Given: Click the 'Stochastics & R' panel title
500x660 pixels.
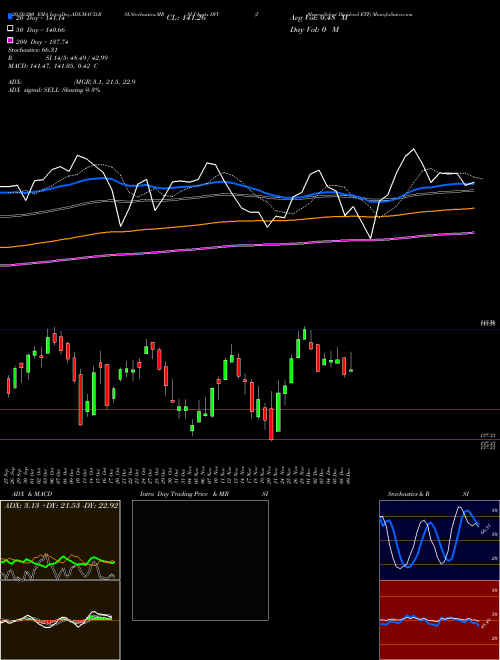Looking at the screenshot, I should [409, 494].
